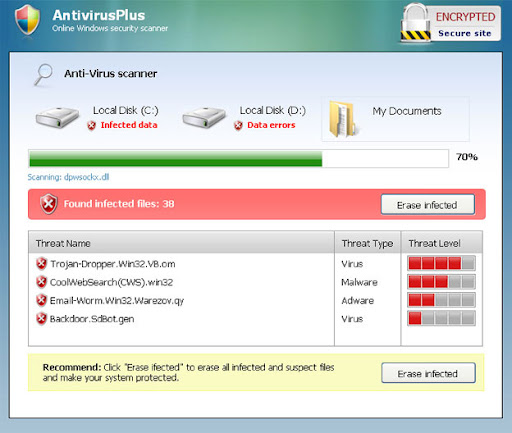Click threat level bar for Trojan-Dropper row
The width and height of the screenshot is (512, 433).
pyautogui.click(x=441, y=263)
